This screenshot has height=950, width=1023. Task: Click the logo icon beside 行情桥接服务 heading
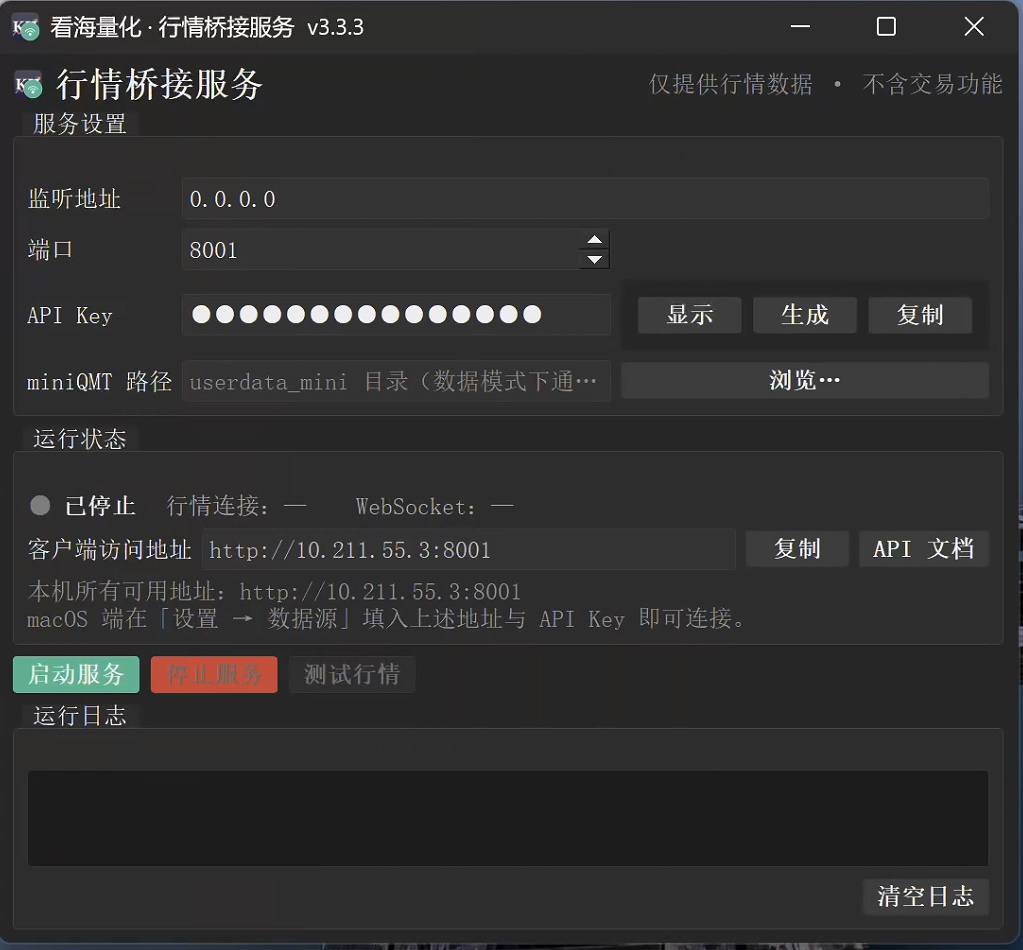[28, 84]
